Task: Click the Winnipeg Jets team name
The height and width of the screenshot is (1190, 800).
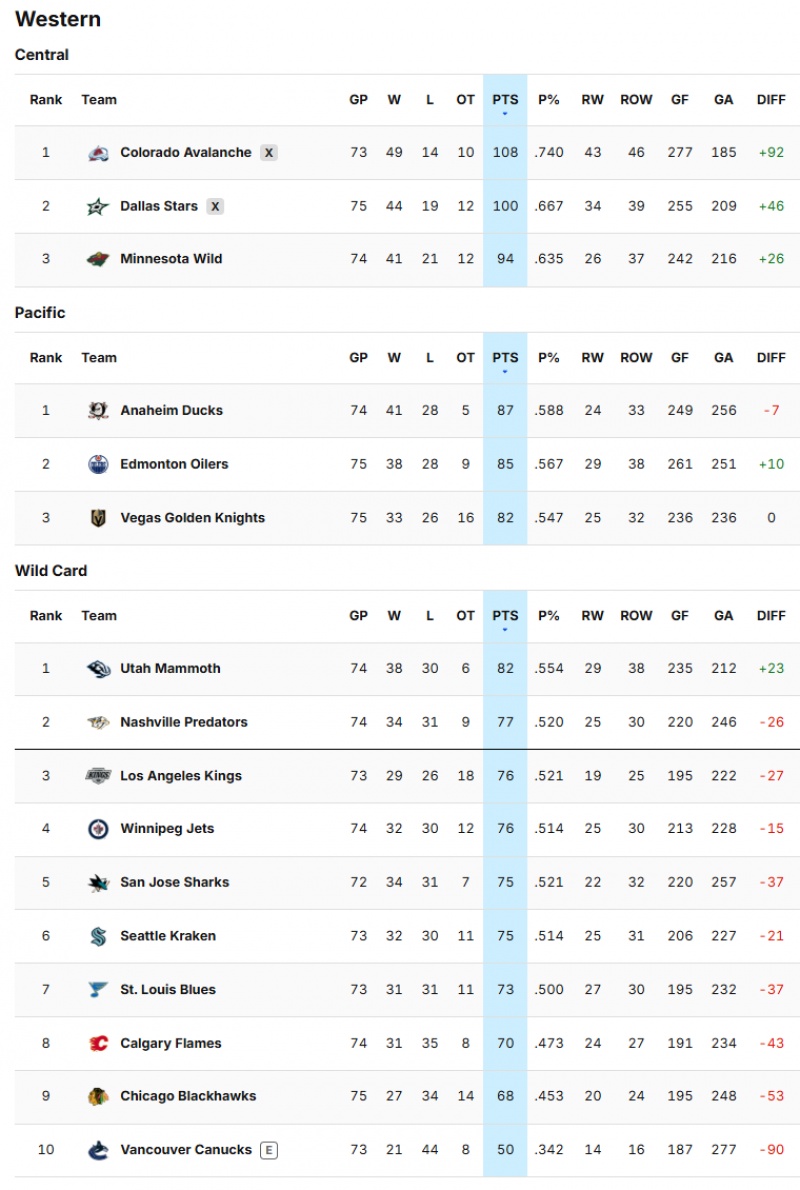Action: point(167,829)
